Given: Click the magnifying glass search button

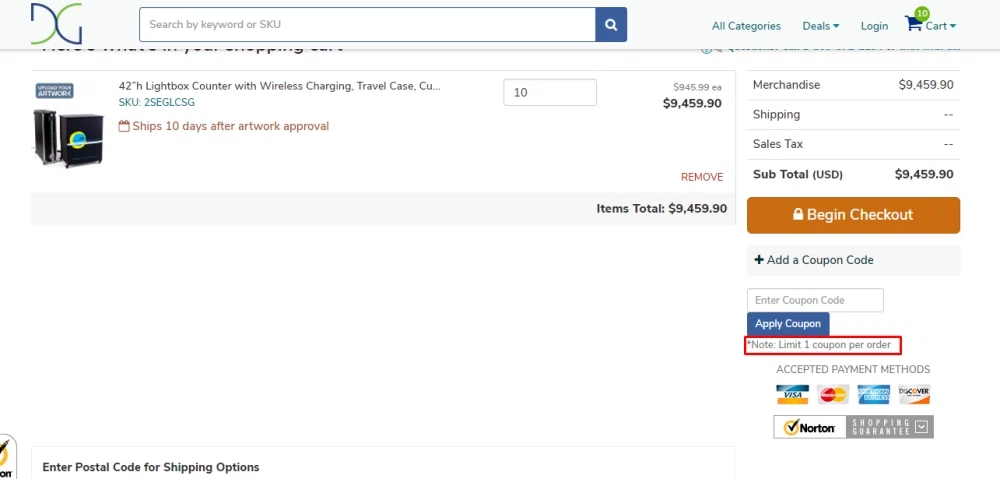Looking at the screenshot, I should tap(611, 25).
